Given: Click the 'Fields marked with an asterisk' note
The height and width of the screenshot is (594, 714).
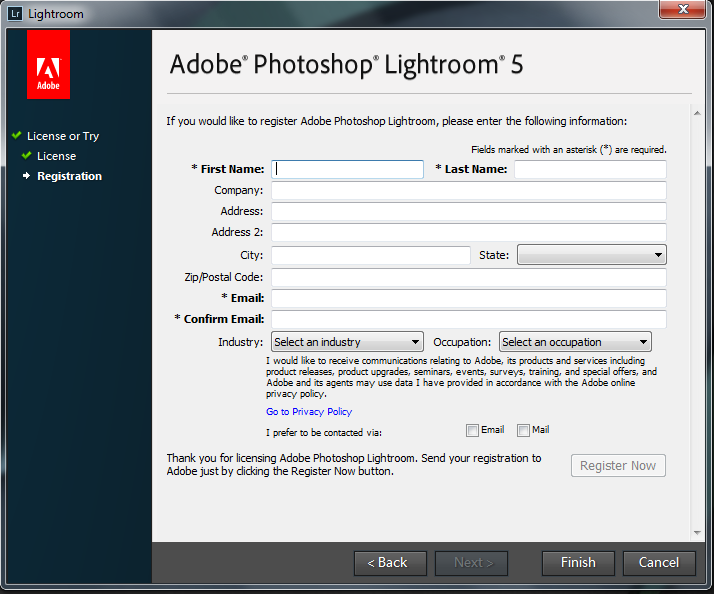Looking at the screenshot, I should pyautogui.click(x=569, y=149).
